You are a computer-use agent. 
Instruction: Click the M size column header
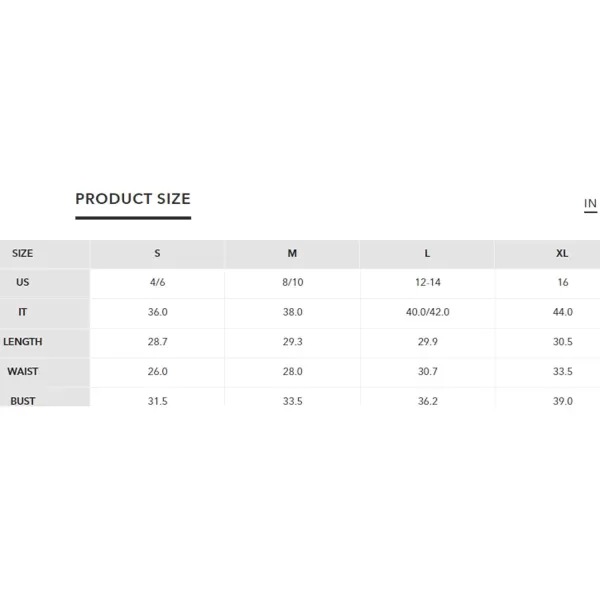coord(292,253)
